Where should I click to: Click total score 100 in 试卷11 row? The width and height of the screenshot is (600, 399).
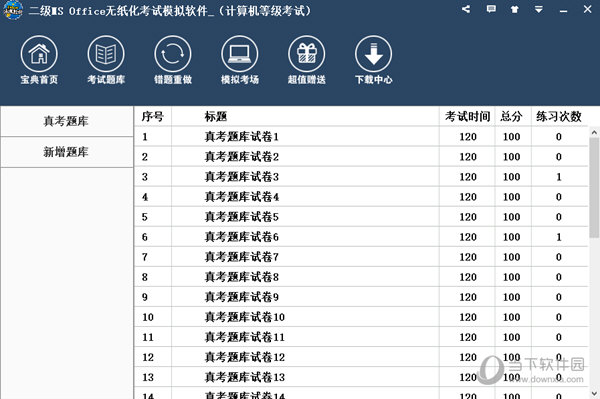coord(512,337)
